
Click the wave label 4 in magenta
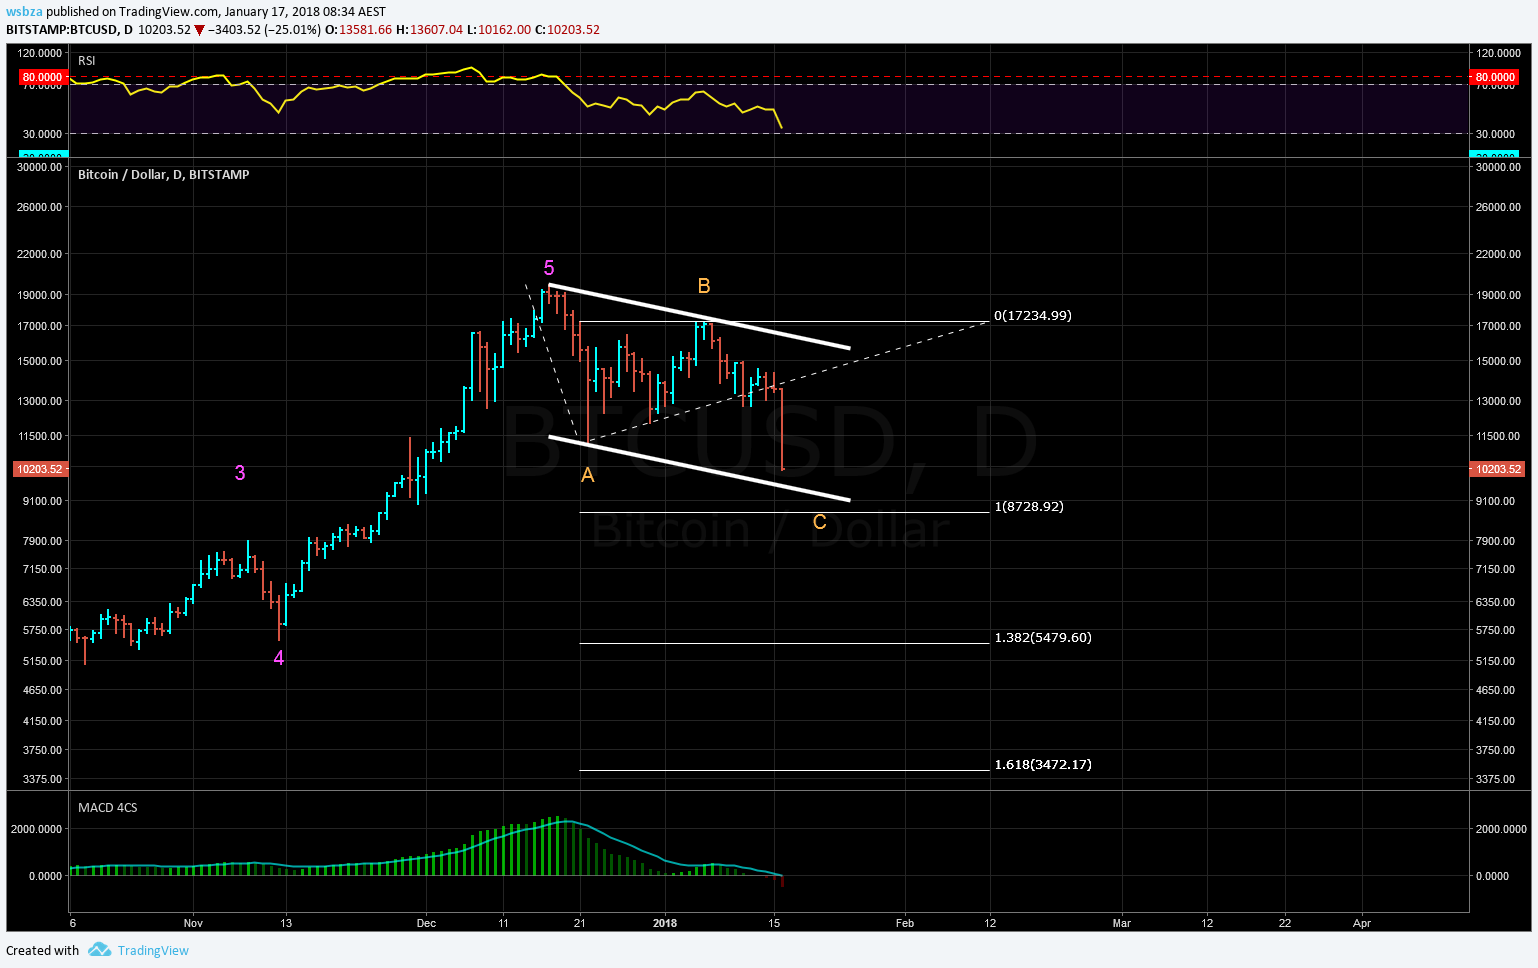(279, 658)
